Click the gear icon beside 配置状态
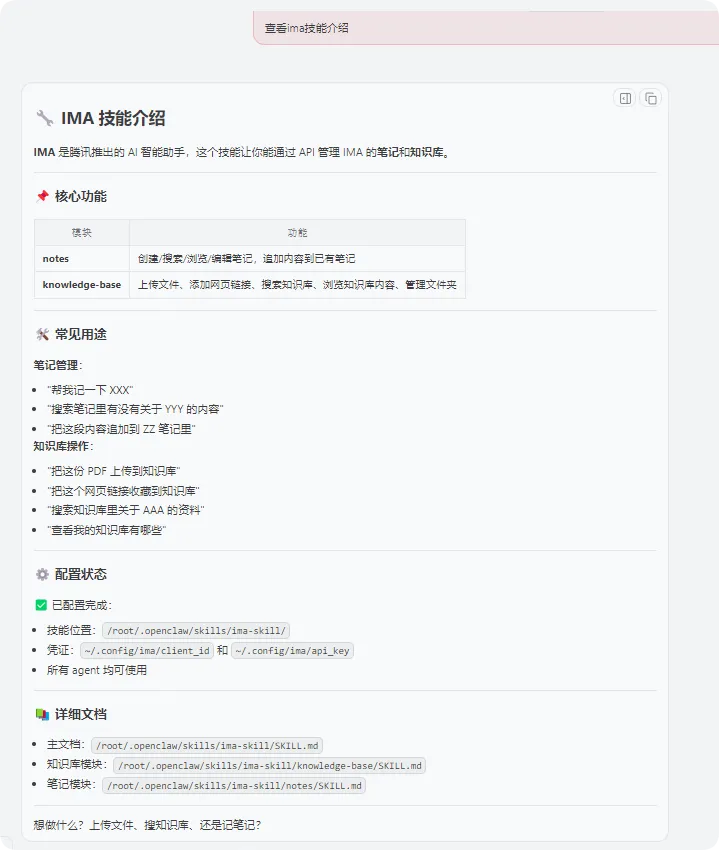 42,574
